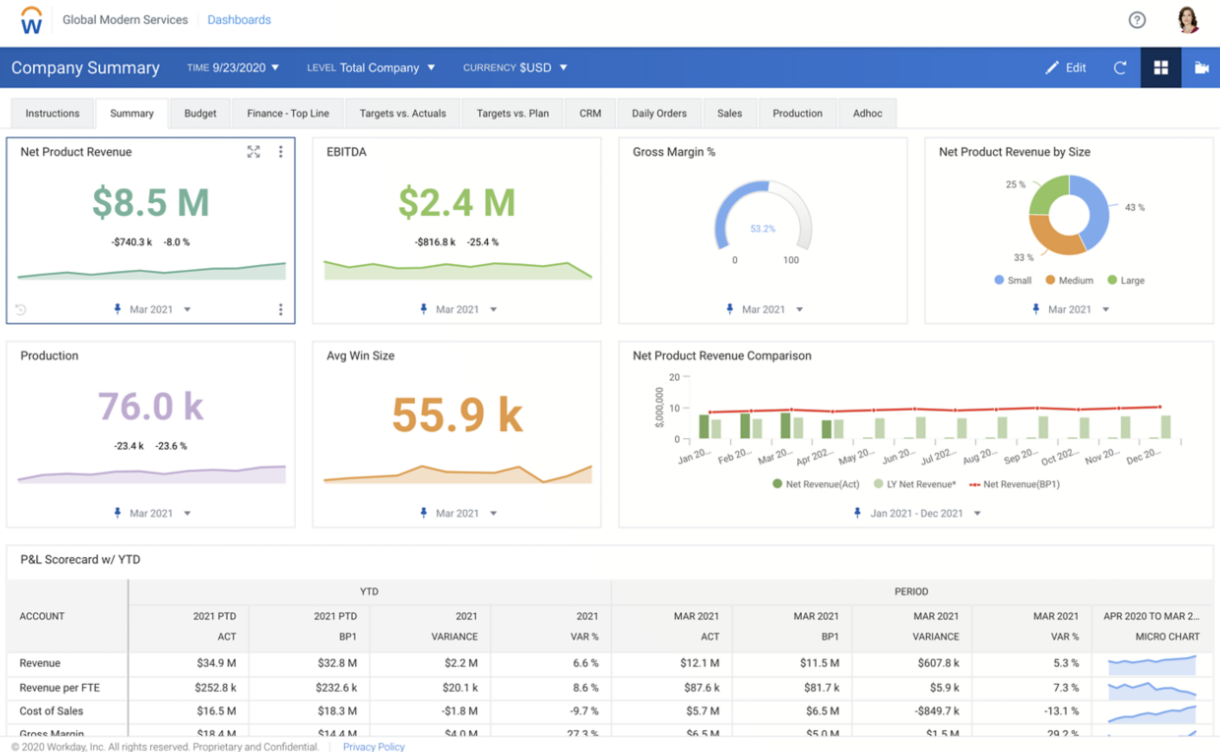This screenshot has width=1220, height=752.
Task: Click the refresh dashboard icon
Action: tap(1120, 68)
